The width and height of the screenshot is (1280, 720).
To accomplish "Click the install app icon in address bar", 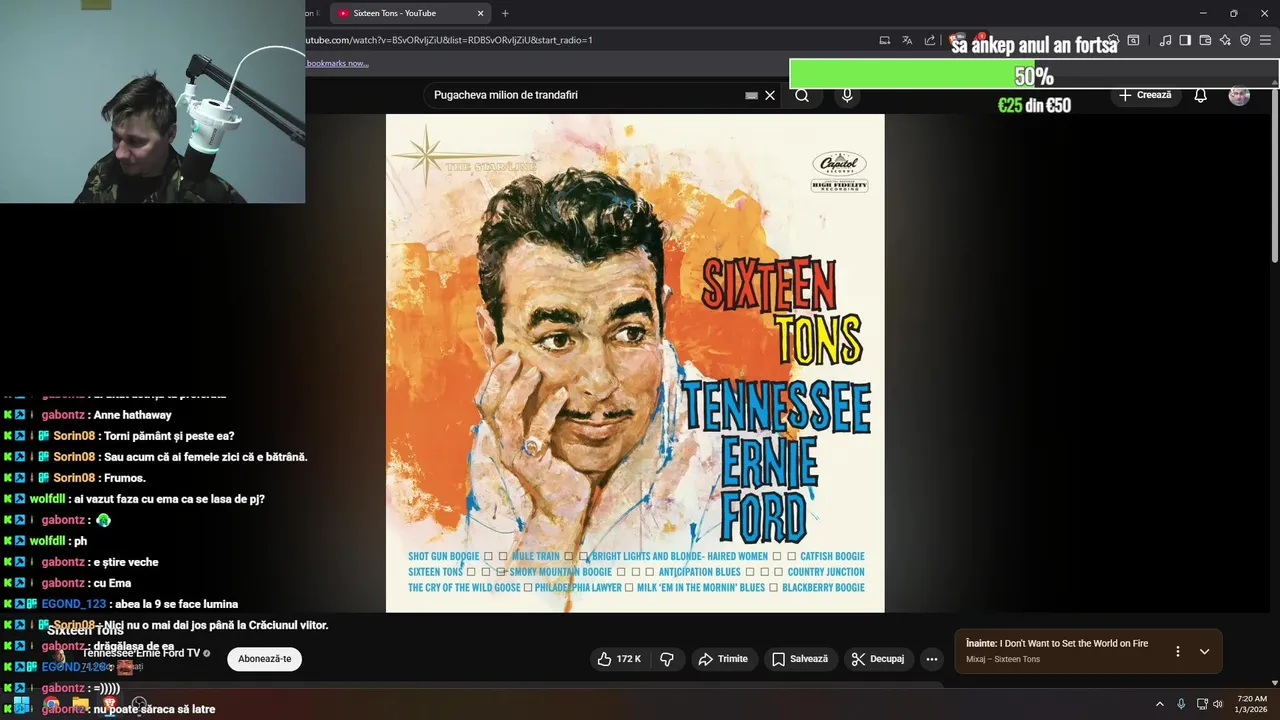I will point(884,40).
